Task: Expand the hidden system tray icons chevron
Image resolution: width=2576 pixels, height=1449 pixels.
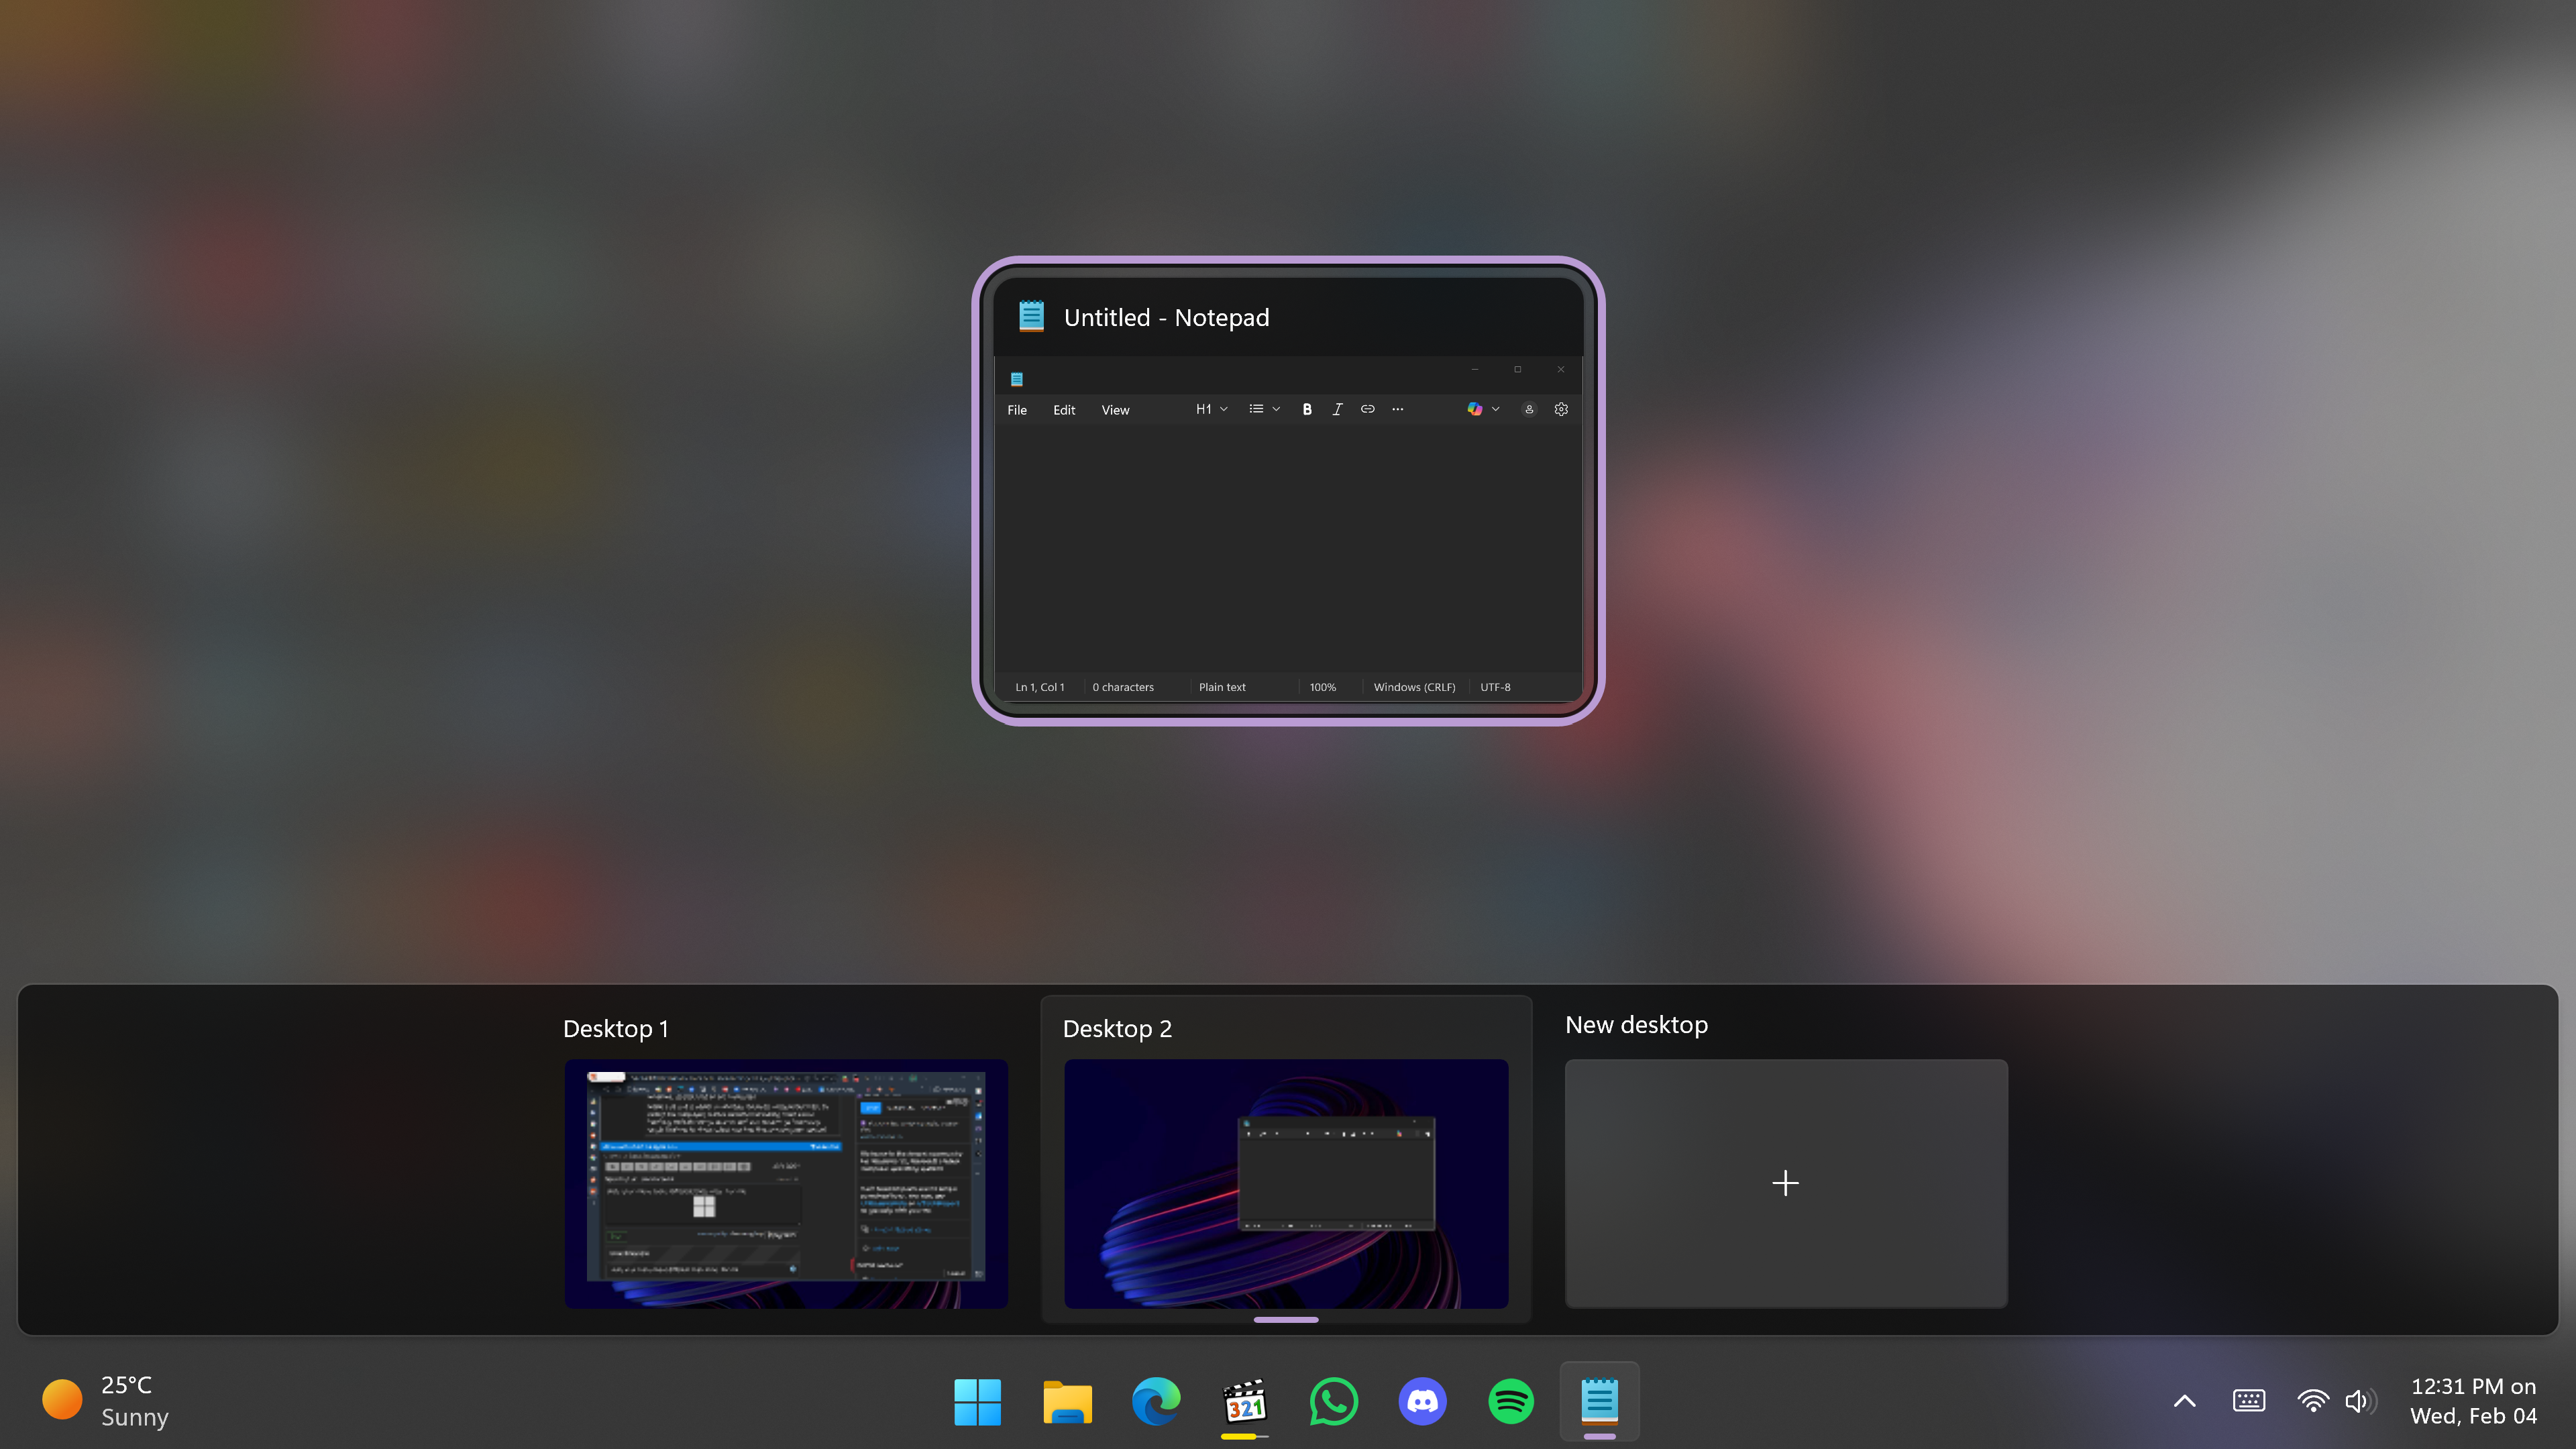Action: click(x=2185, y=1401)
